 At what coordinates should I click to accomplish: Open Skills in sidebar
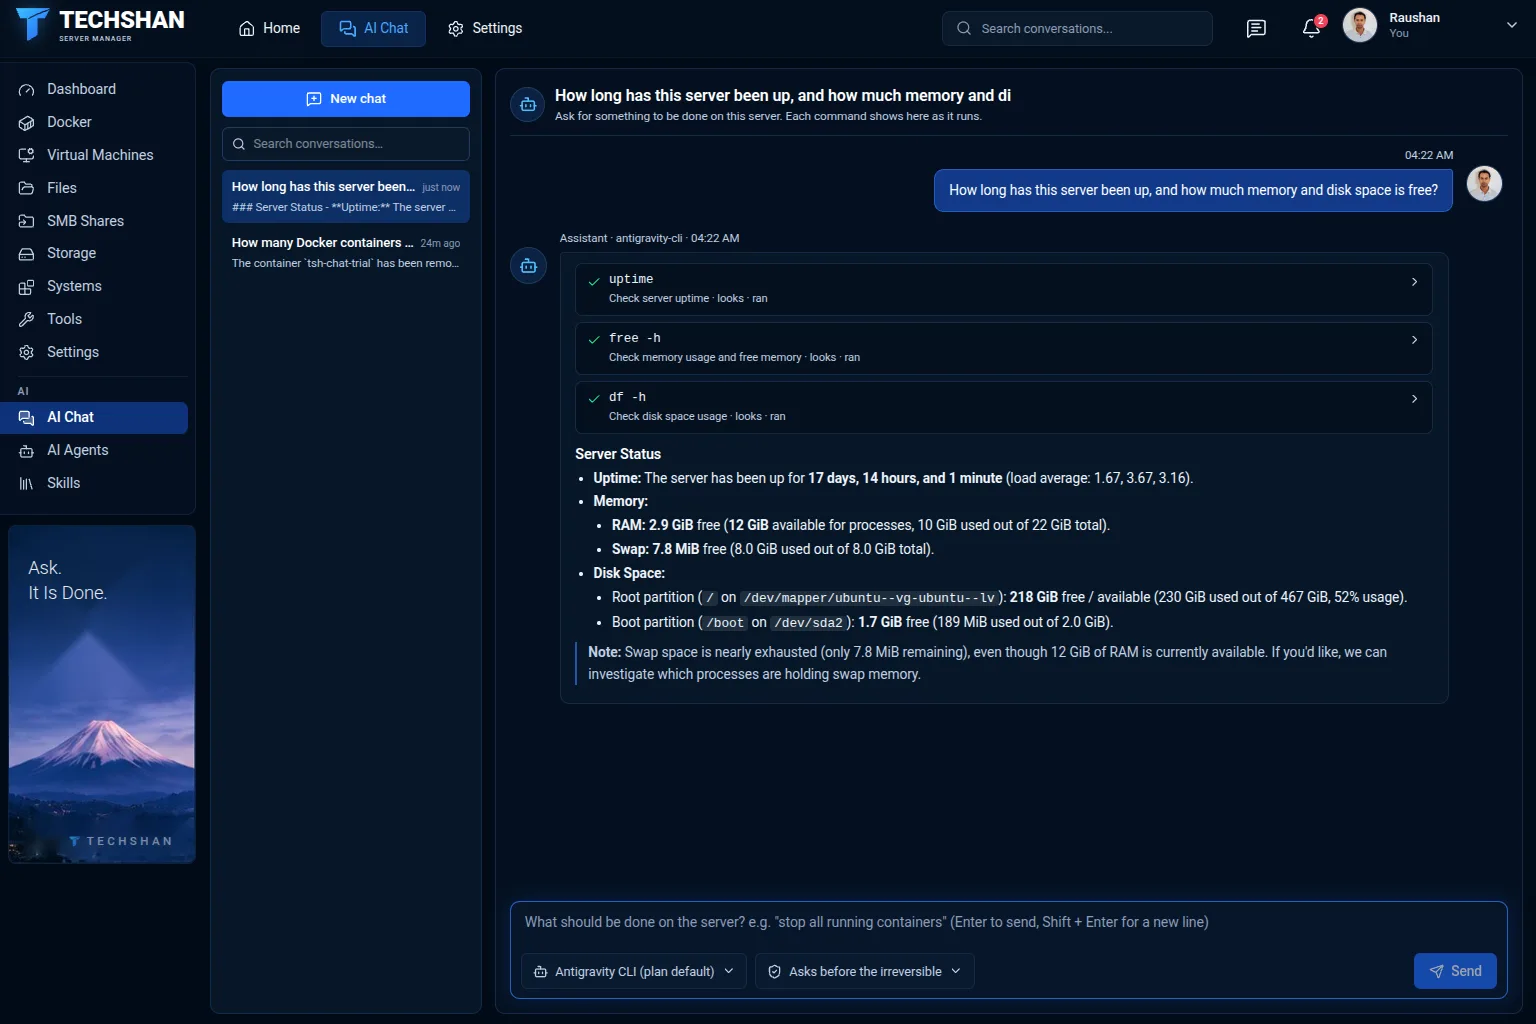point(96,483)
